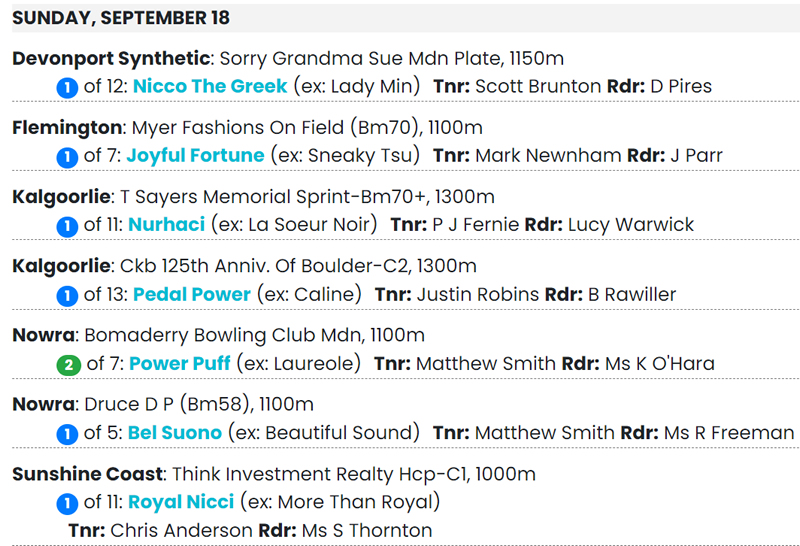Open the Royal Nicci horse link
The width and height of the screenshot is (800, 546).
(x=181, y=502)
